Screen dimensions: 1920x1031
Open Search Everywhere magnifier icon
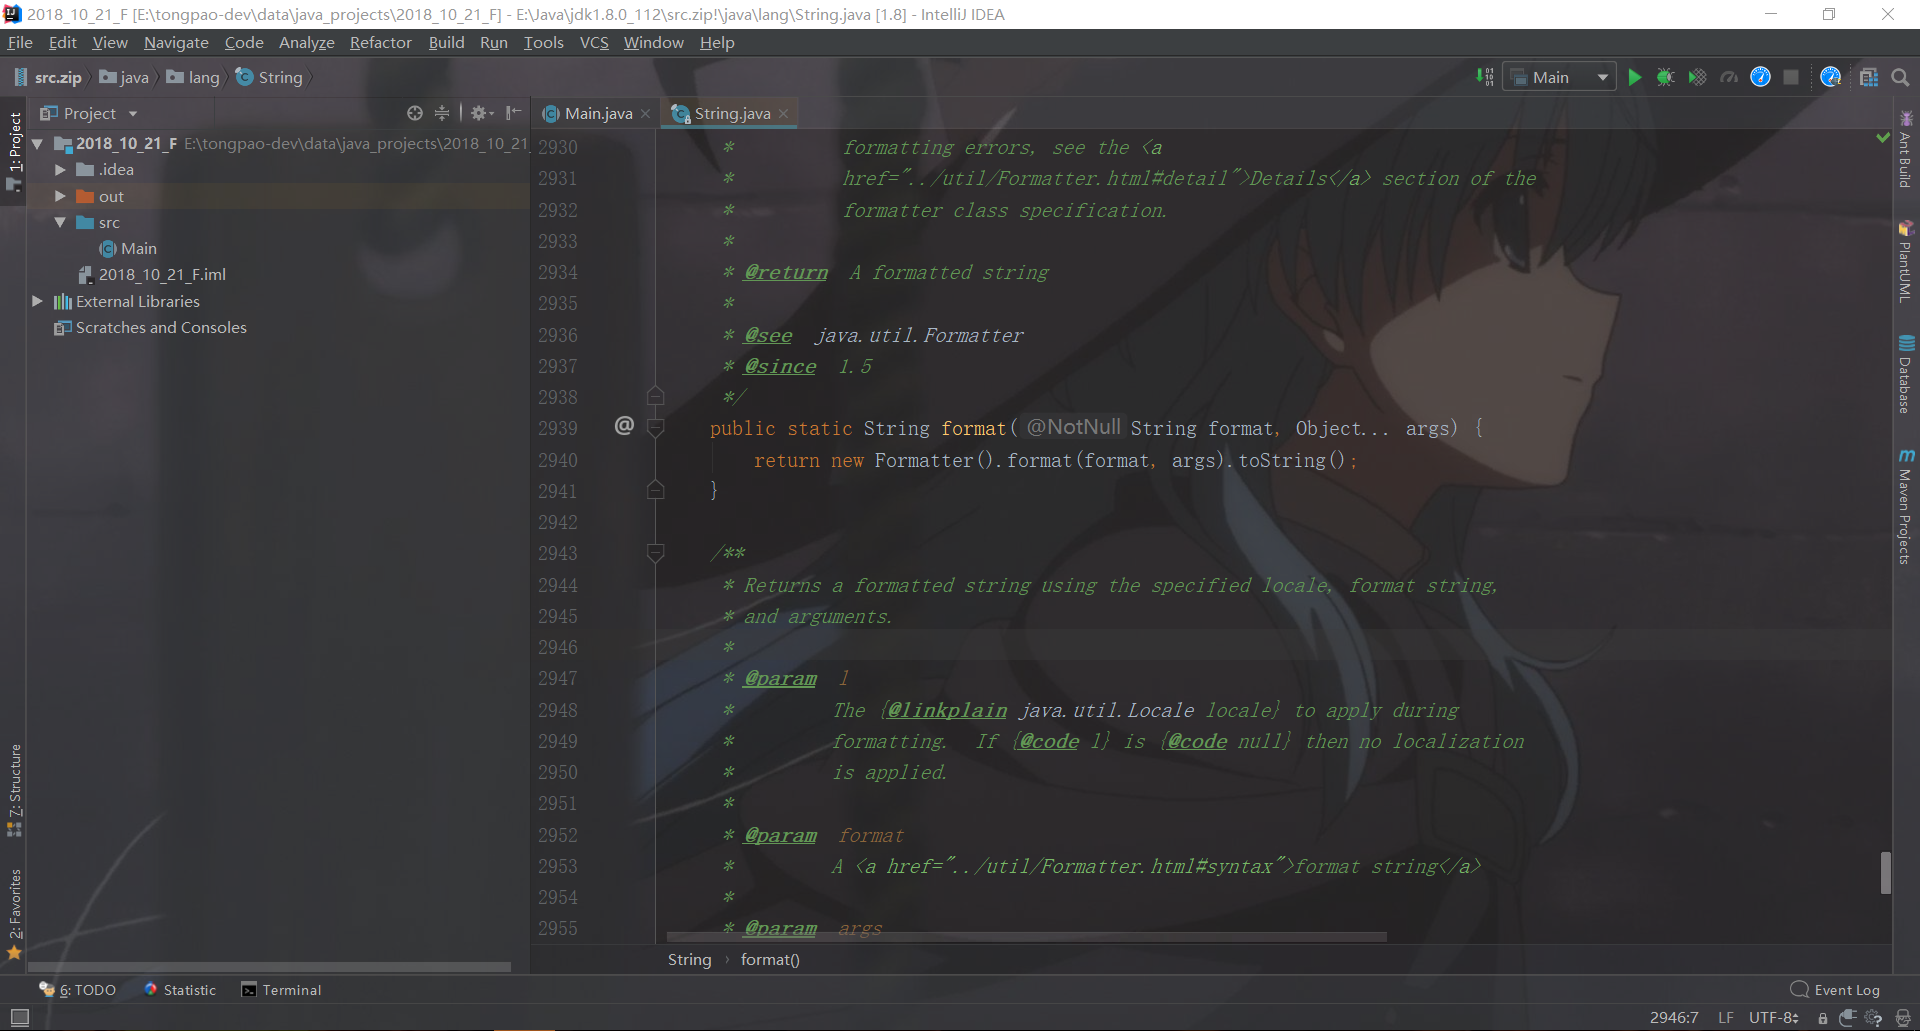pyautogui.click(x=1901, y=77)
